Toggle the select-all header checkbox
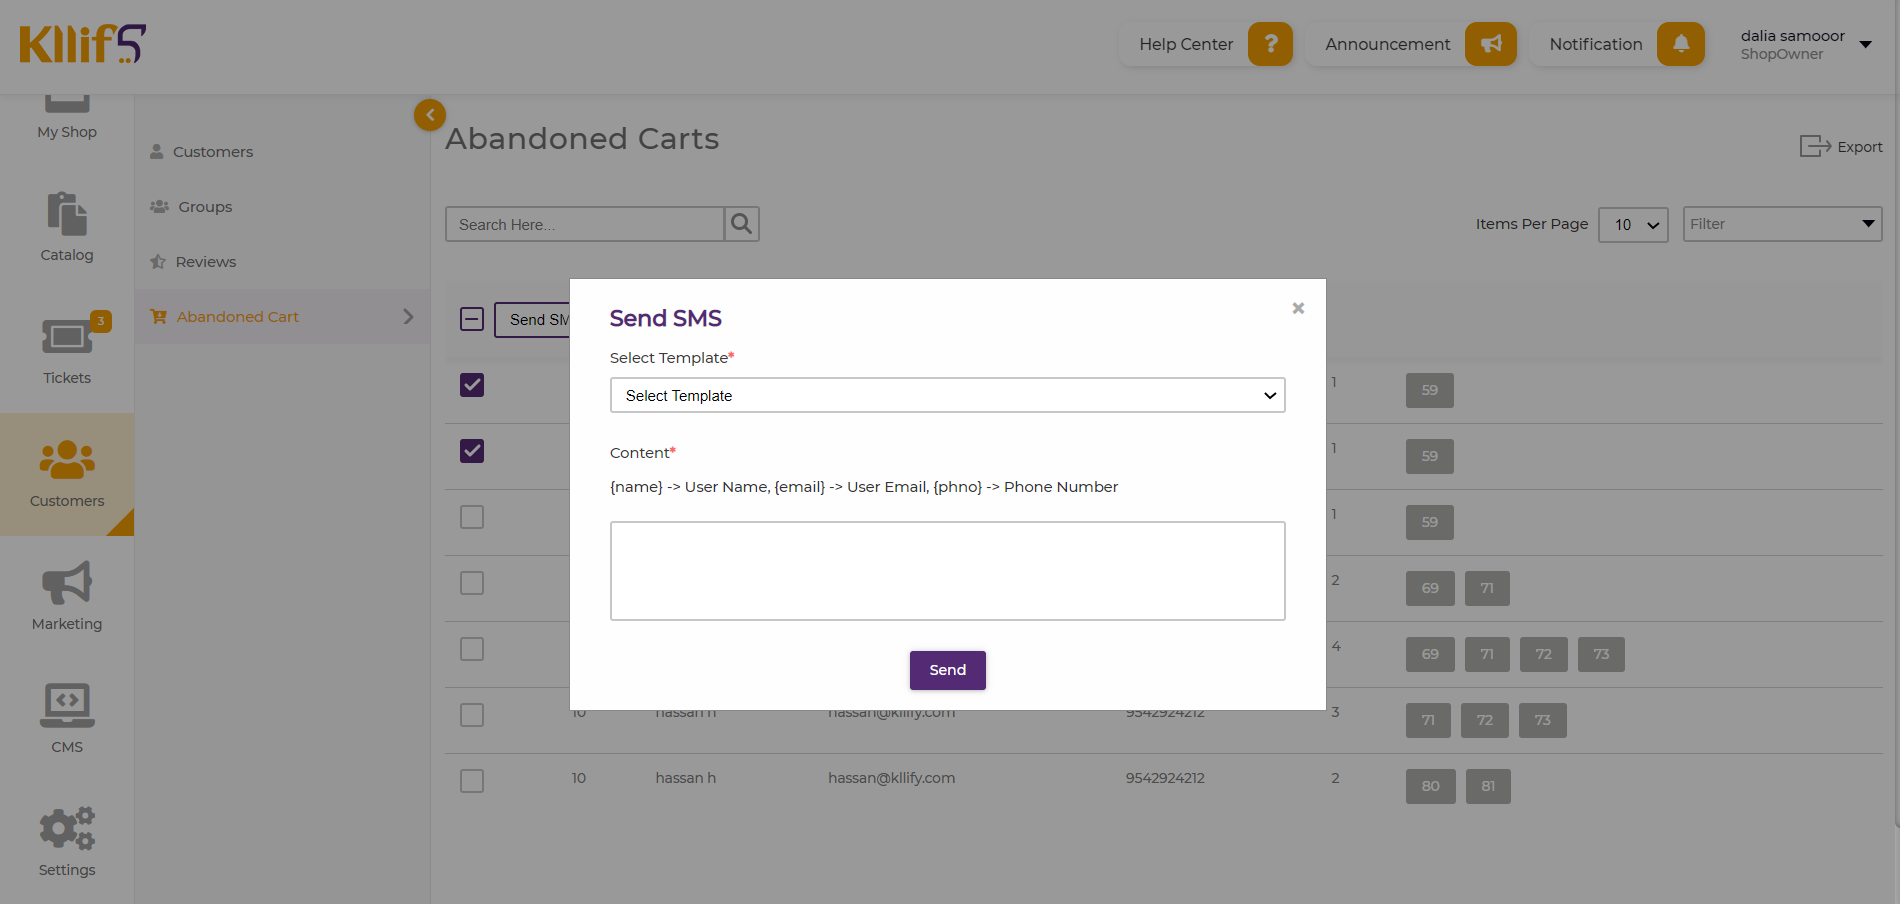 pos(472,319)
